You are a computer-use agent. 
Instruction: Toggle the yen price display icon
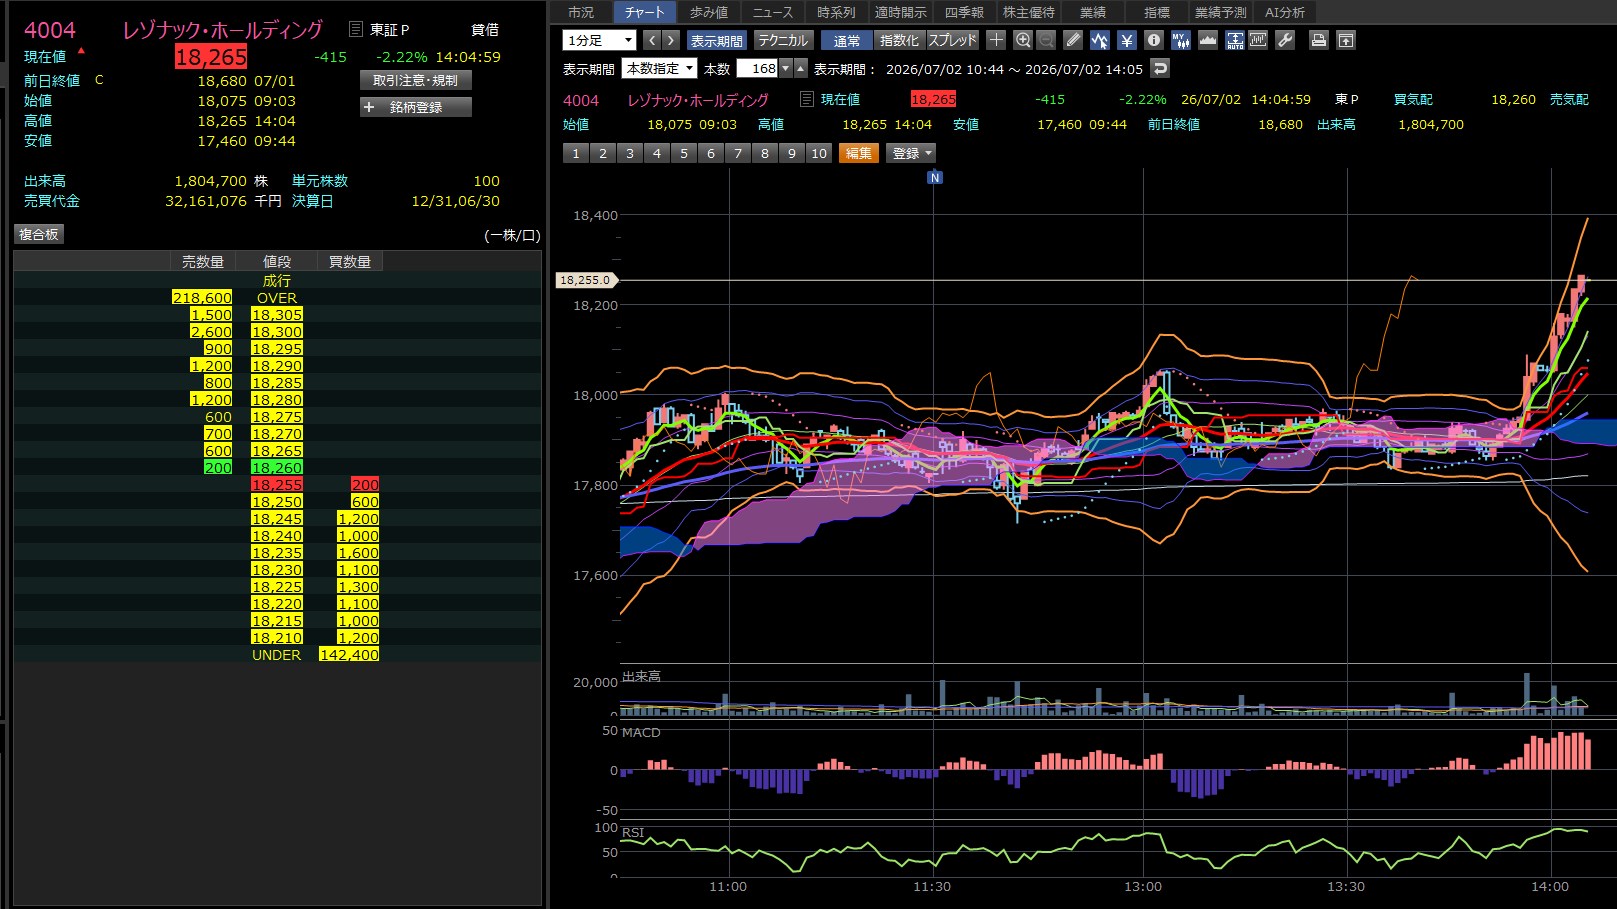pos(1127,40)
